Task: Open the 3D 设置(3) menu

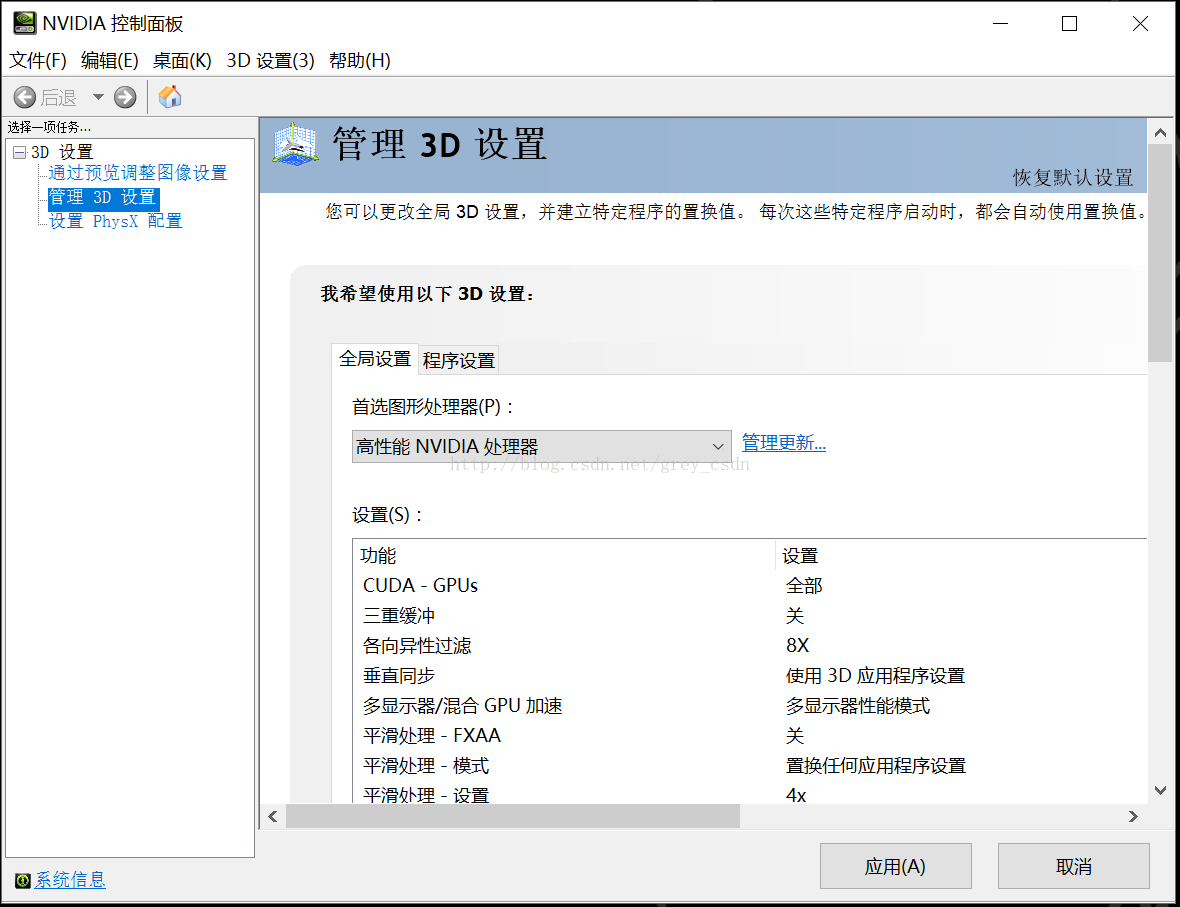Action: tap(270, 60)
